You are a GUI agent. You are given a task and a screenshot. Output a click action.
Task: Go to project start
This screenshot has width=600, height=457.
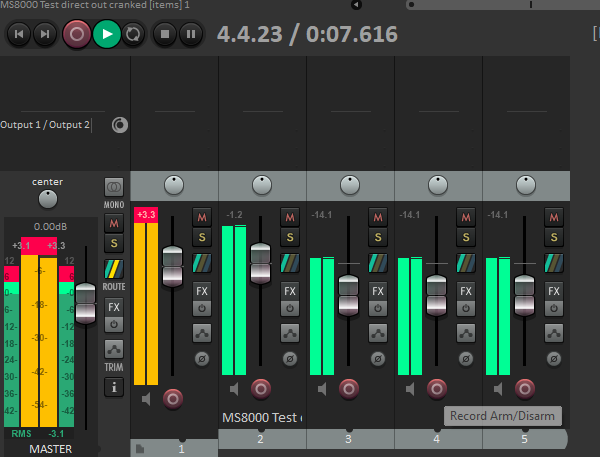click(x=18, y=34)
